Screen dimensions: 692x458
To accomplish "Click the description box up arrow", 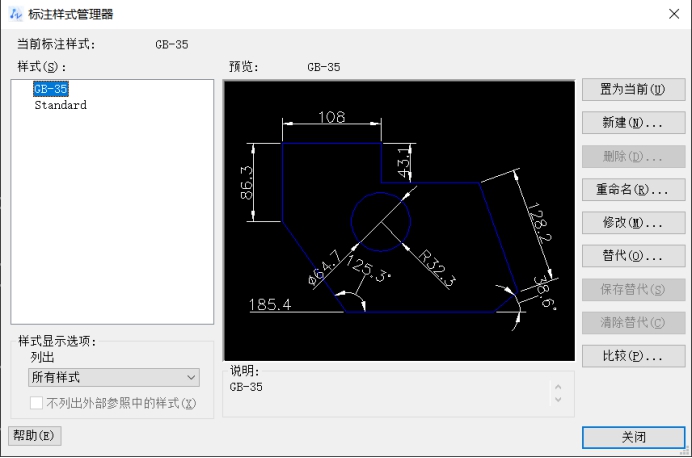I will point(558,382).
